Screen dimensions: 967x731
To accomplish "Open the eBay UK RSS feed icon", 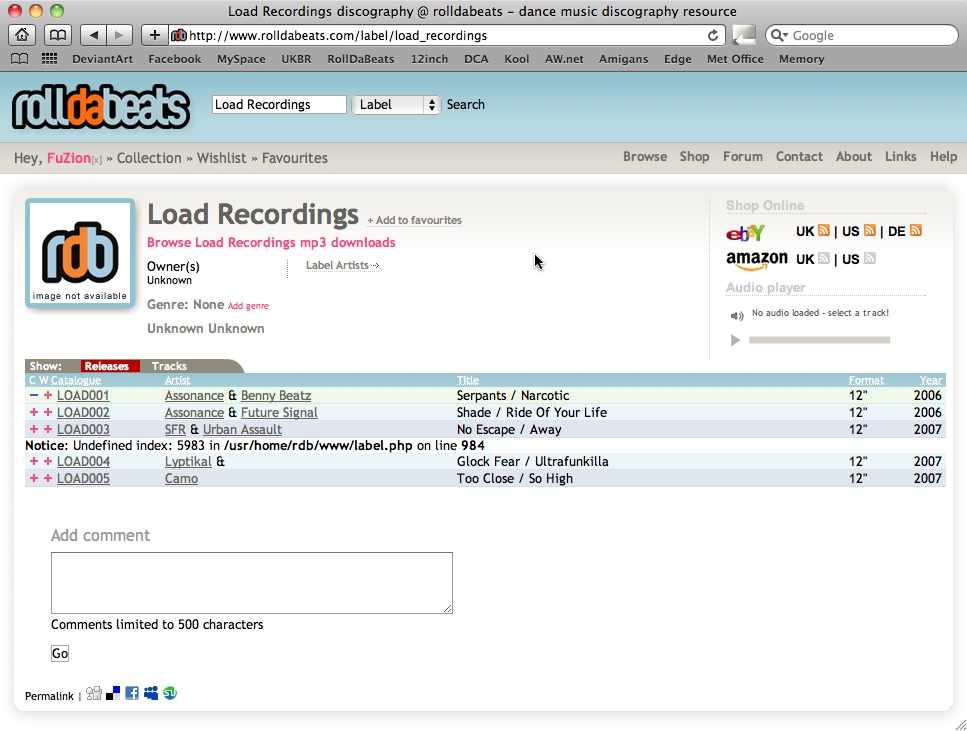I will click(x=824, y=230).
